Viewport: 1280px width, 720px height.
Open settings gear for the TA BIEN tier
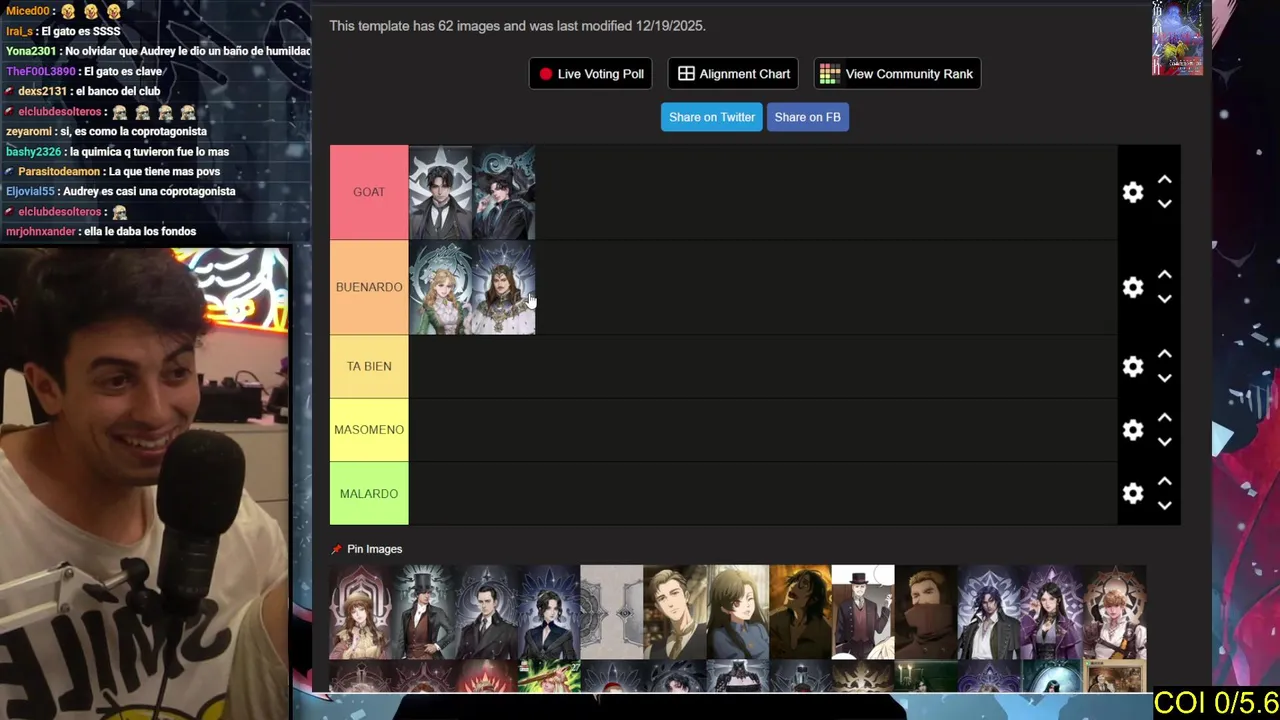tap(1132, 366)
